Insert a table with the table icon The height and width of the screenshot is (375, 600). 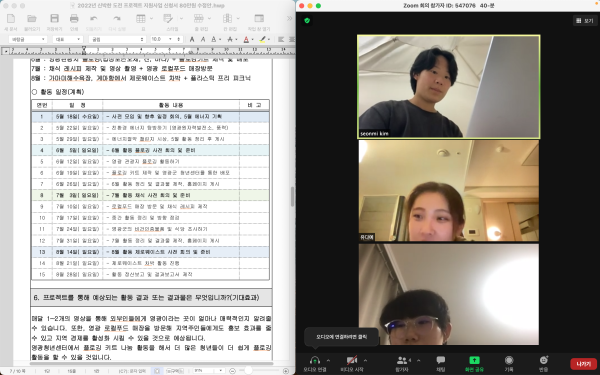(x=141, y=18)
